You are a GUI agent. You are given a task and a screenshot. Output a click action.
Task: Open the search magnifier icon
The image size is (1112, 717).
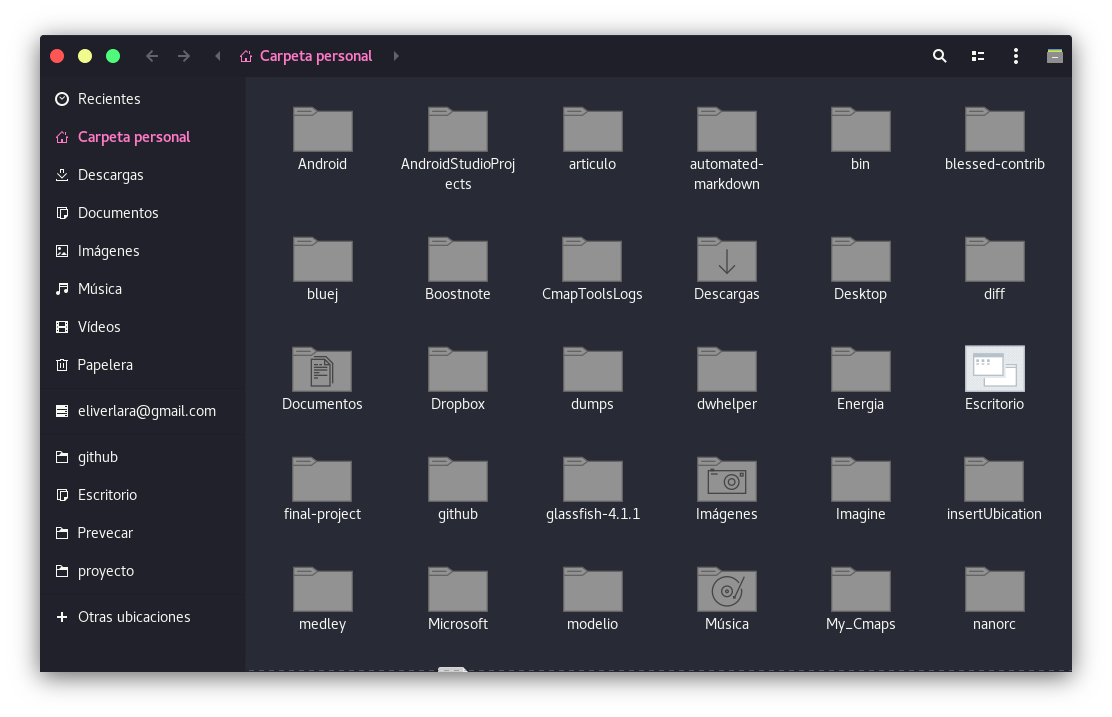point(939,56)
